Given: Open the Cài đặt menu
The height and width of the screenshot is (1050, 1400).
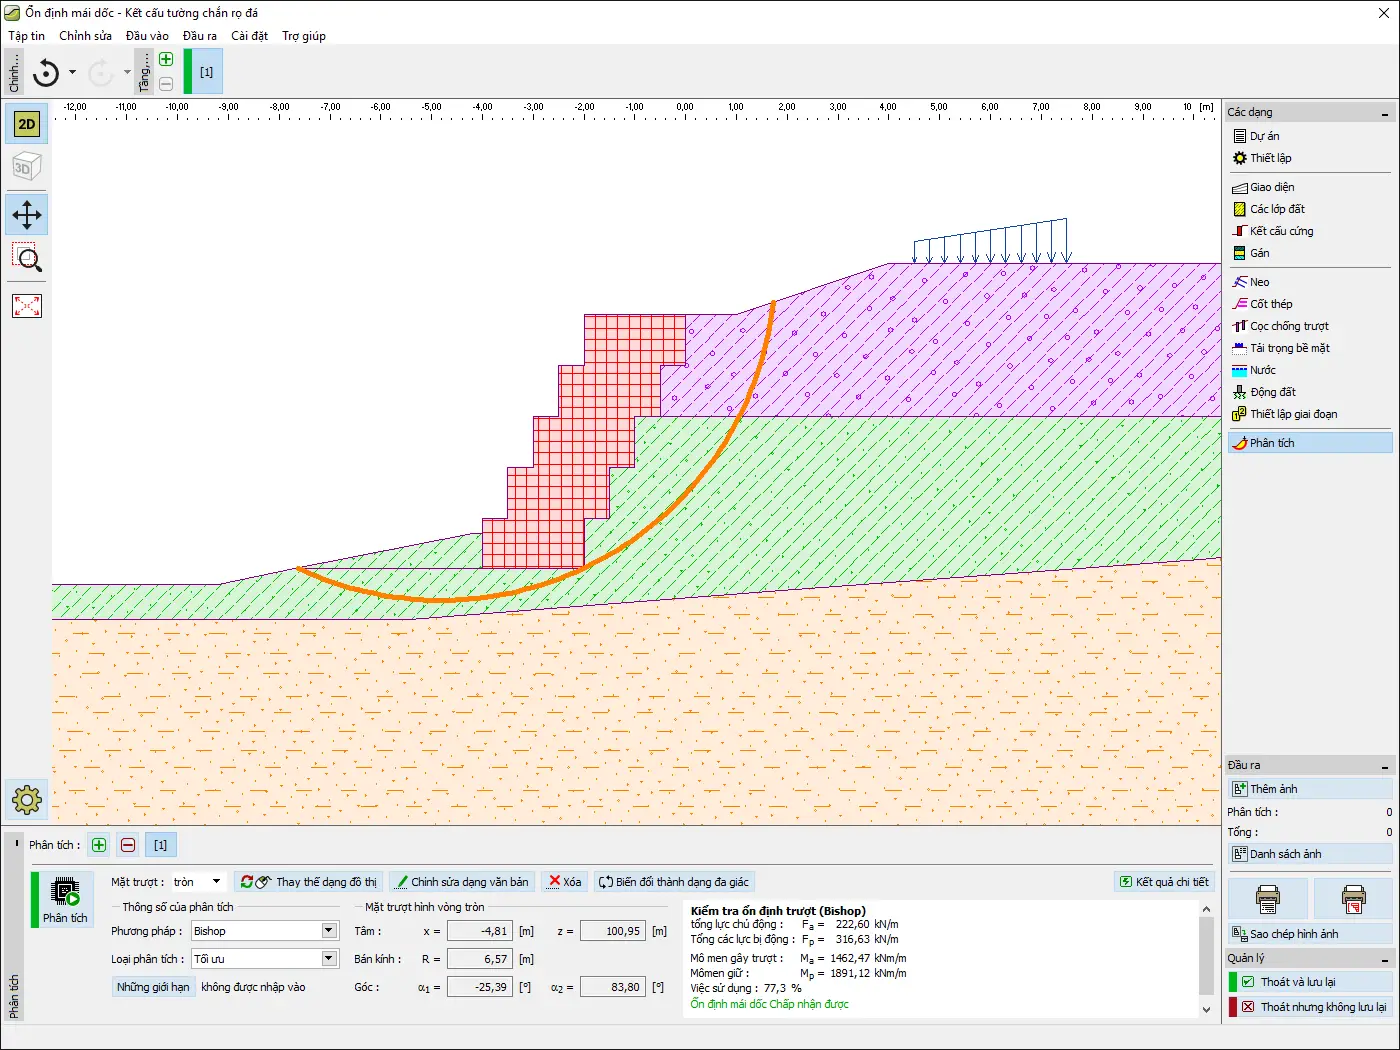Looking at the screenshot, I should pyautogui.click(x=249, y=36).
